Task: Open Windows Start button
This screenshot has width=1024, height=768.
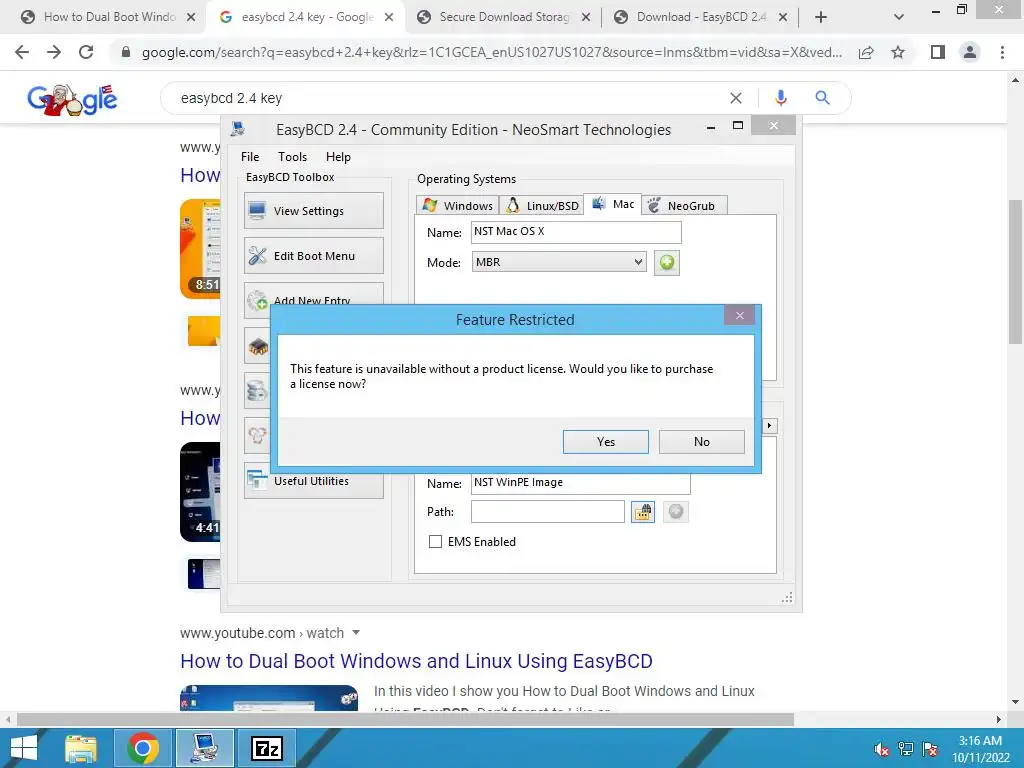Action: (24, 748)
